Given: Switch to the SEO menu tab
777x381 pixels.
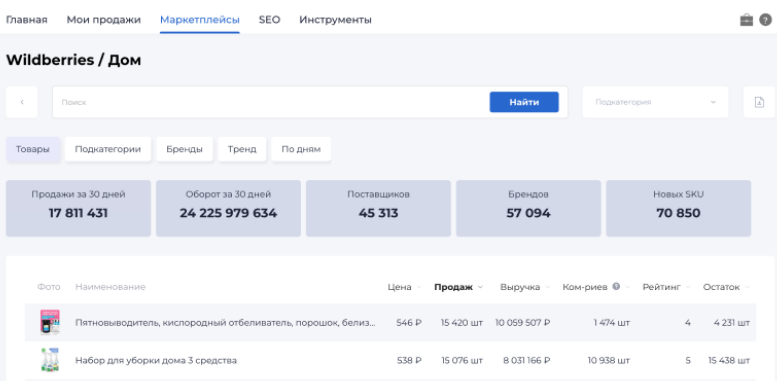Looking at the screenshot, I should coord(270,20).
